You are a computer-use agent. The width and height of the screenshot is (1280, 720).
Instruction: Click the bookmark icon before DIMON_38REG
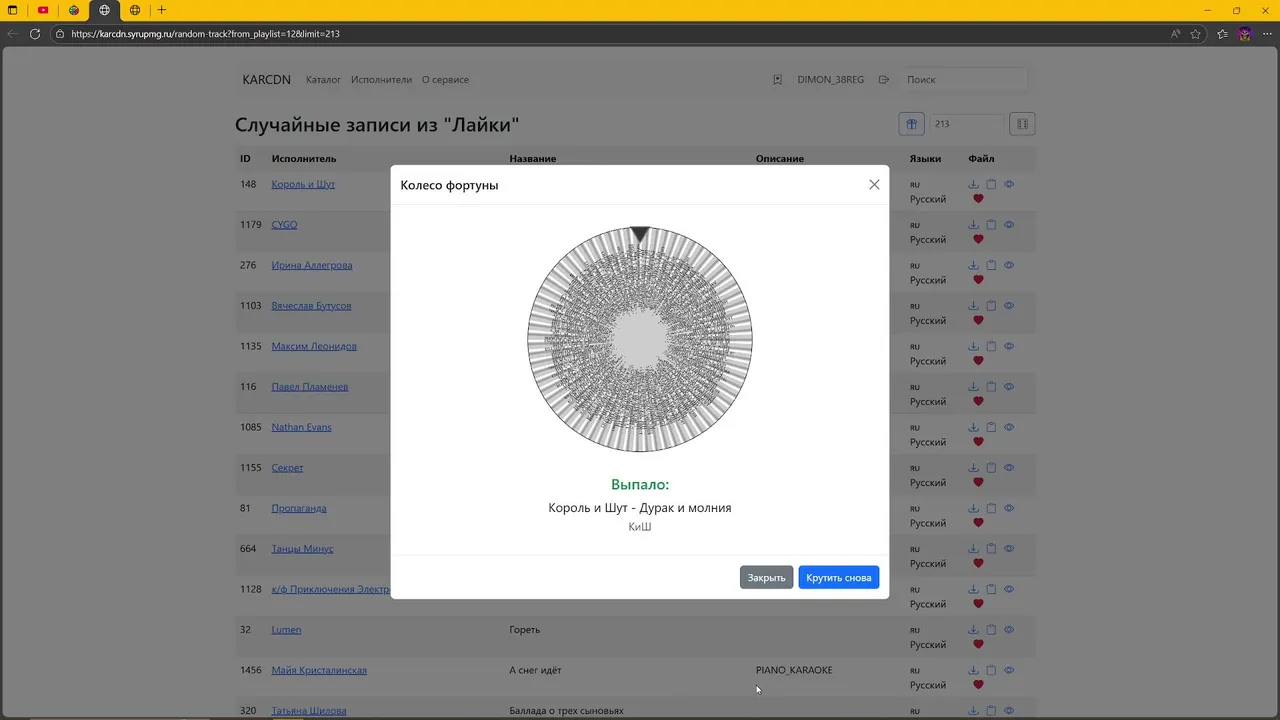[x=777, y=80]
